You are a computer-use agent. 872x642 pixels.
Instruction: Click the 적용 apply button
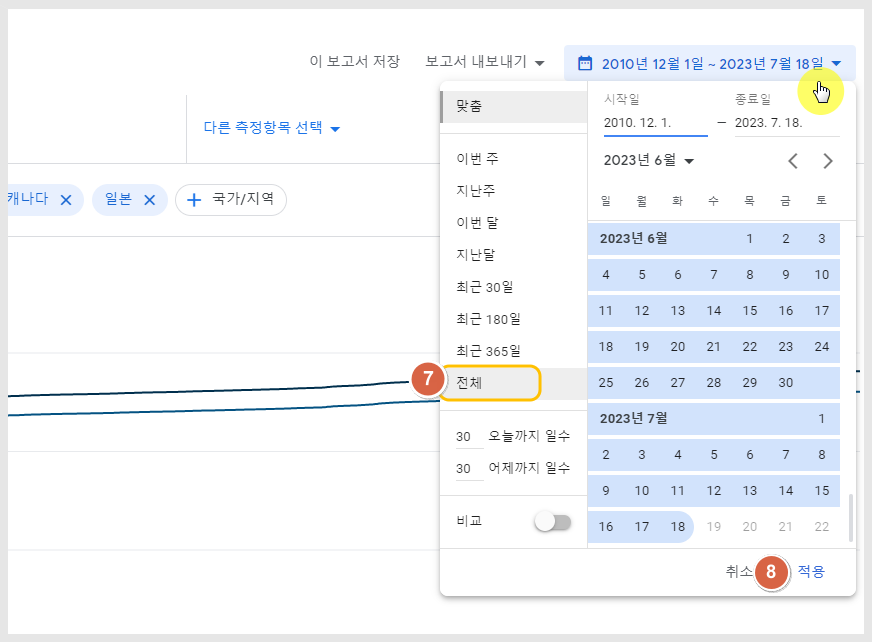pos(811,571)
